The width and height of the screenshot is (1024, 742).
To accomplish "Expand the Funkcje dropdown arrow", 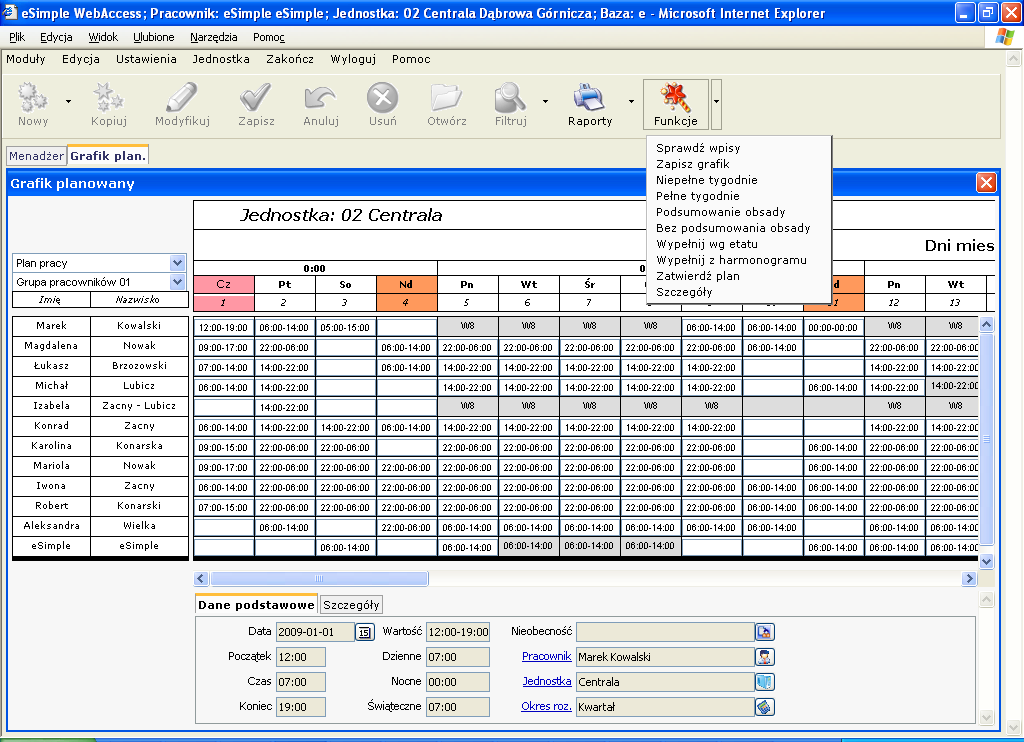I will [x=716, y=103].
